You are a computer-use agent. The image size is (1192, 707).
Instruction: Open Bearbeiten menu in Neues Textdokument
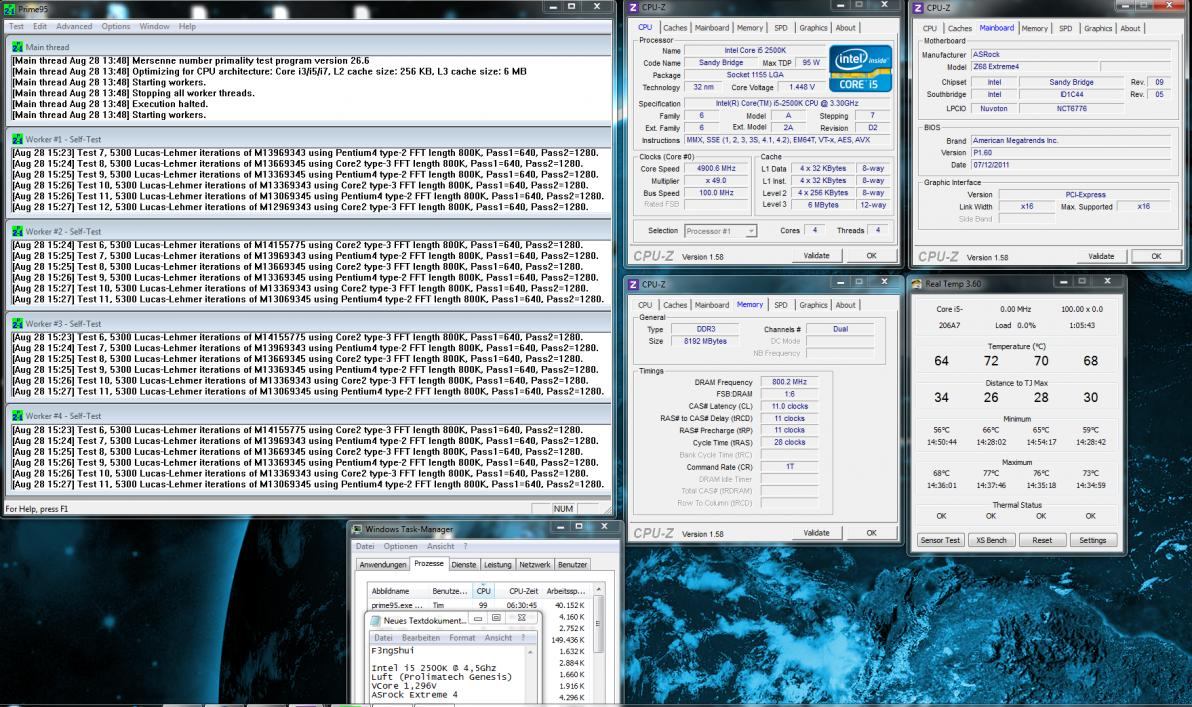tap(420, 638)
